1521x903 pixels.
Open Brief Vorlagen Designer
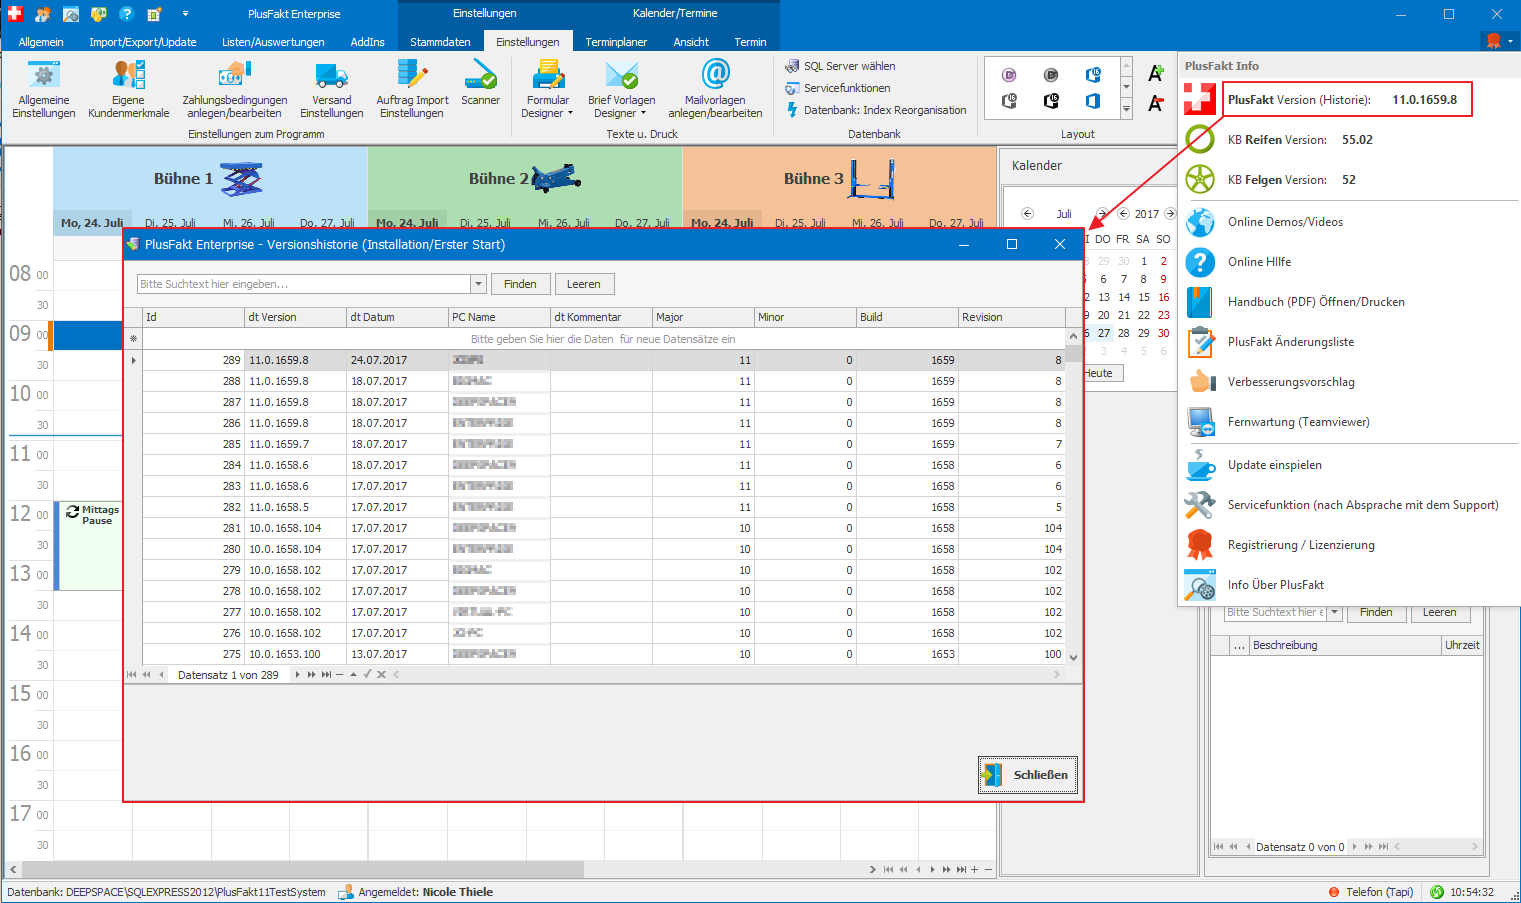621,89
